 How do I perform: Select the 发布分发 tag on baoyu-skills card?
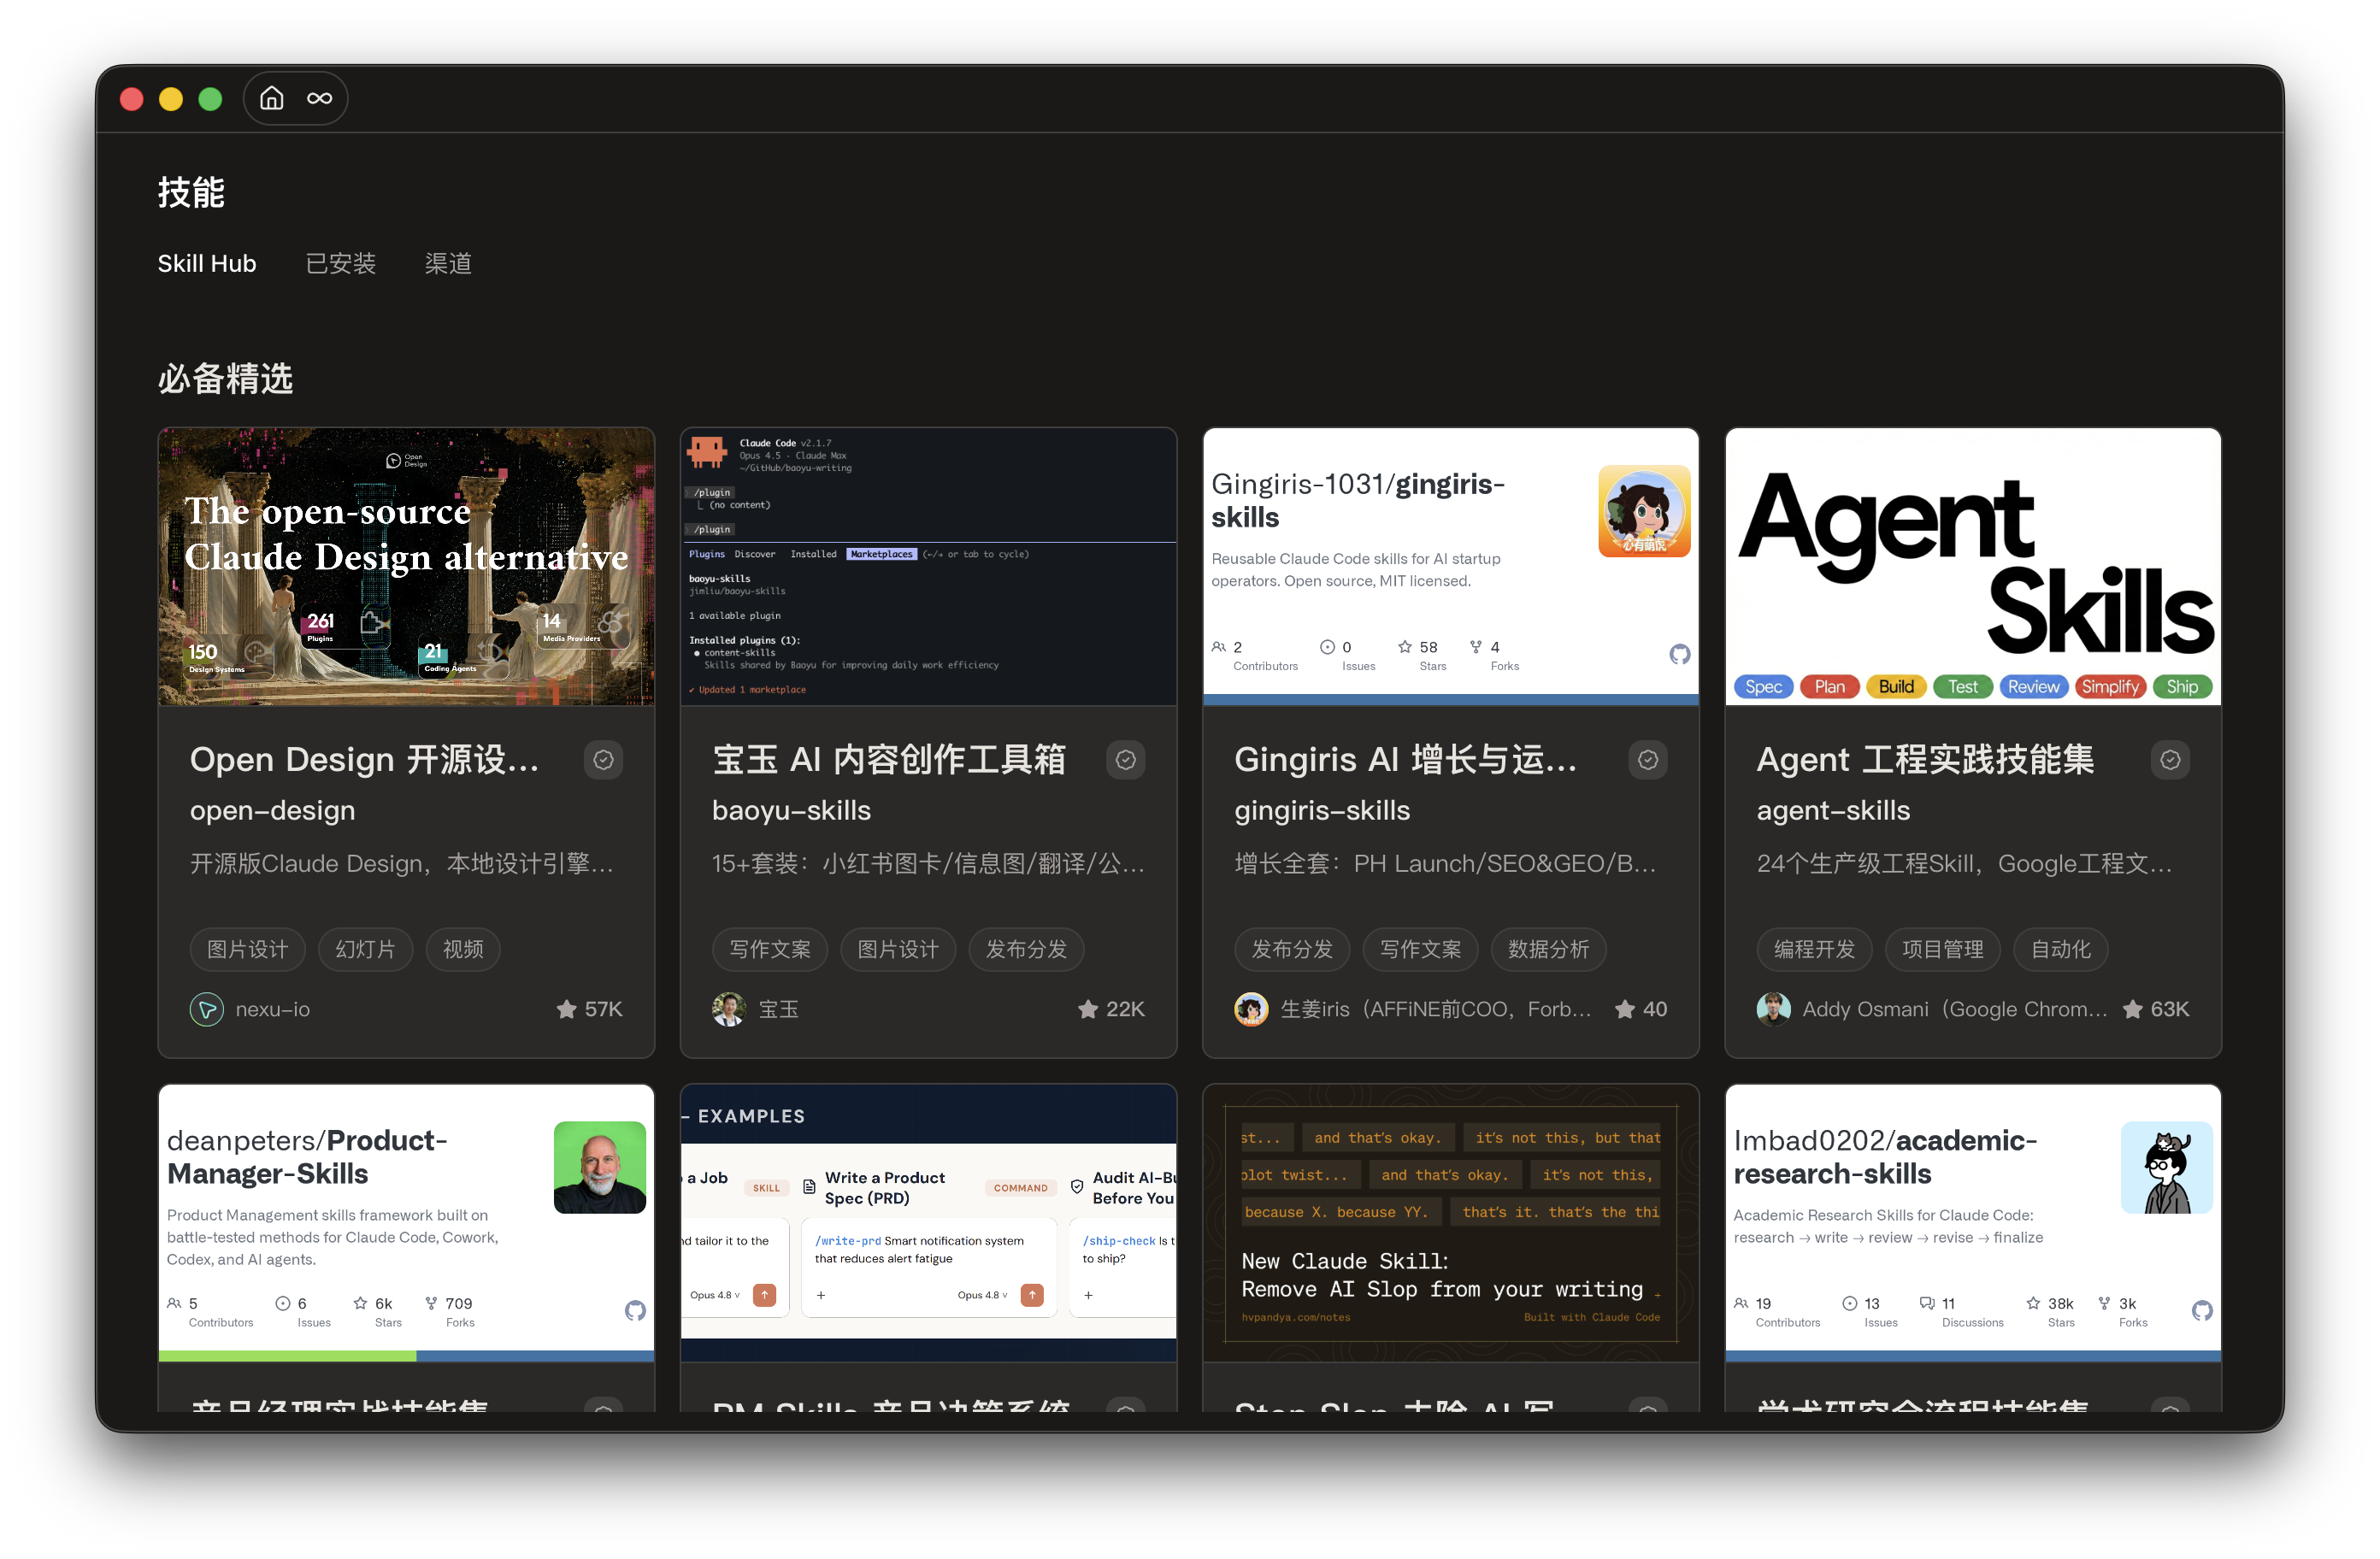click(1026, 949)
